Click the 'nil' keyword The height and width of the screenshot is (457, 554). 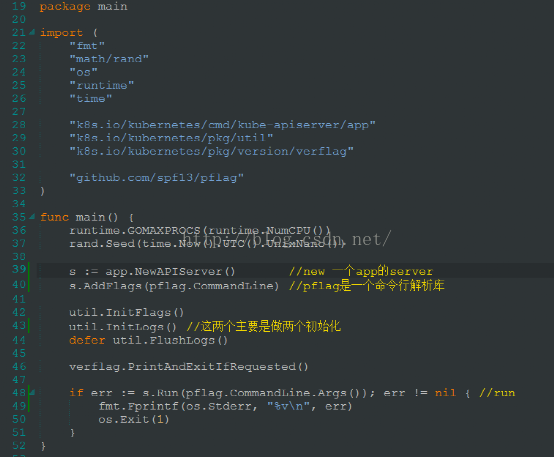coord(445,392)
